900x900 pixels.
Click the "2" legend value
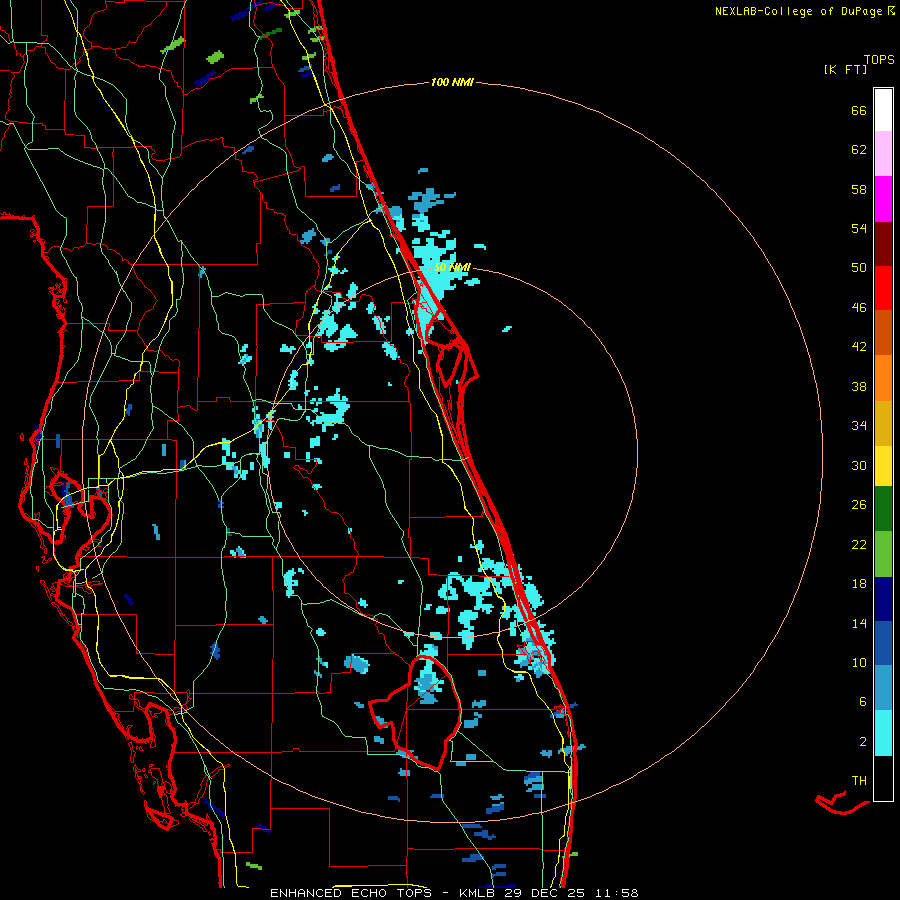coord(863,742)
